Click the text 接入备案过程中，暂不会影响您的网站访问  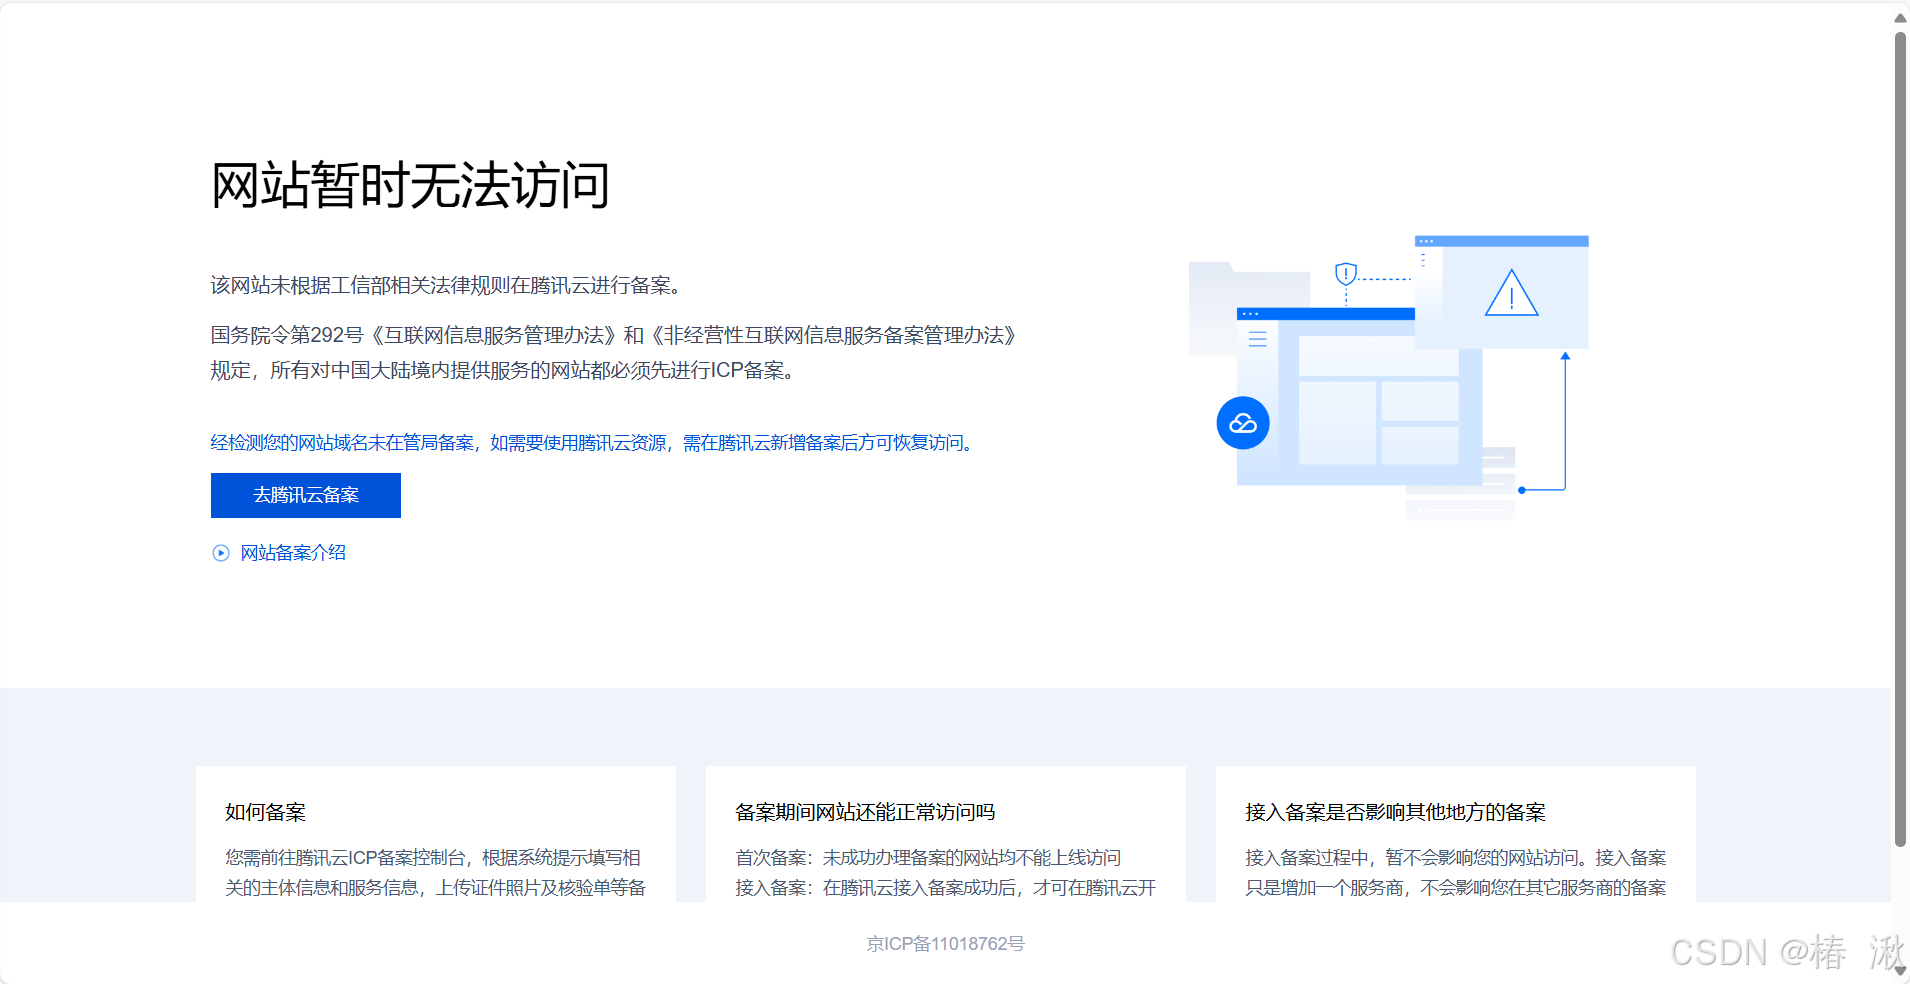(x=1412, y=858)
